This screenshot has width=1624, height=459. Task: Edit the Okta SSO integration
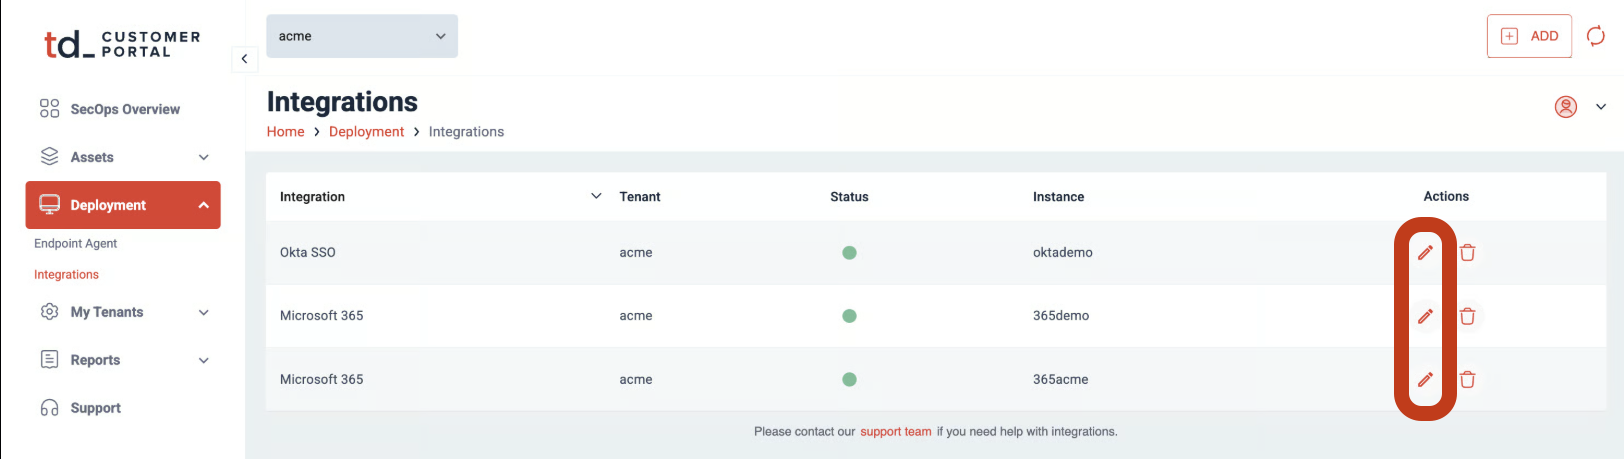pyautogui.click(x=1425, y=253)
